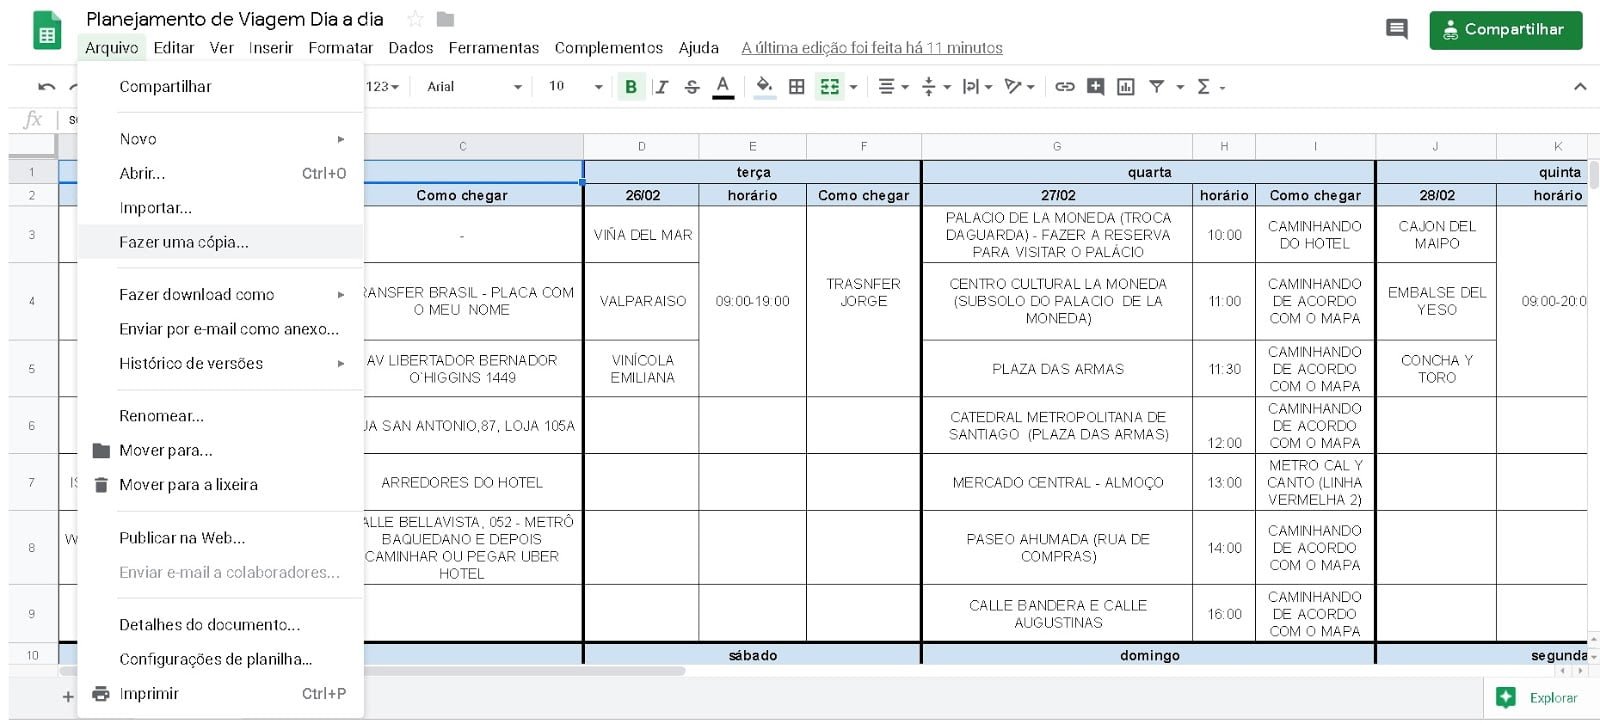
Task: Click the Explorar button
Action: pos(1538,698)
